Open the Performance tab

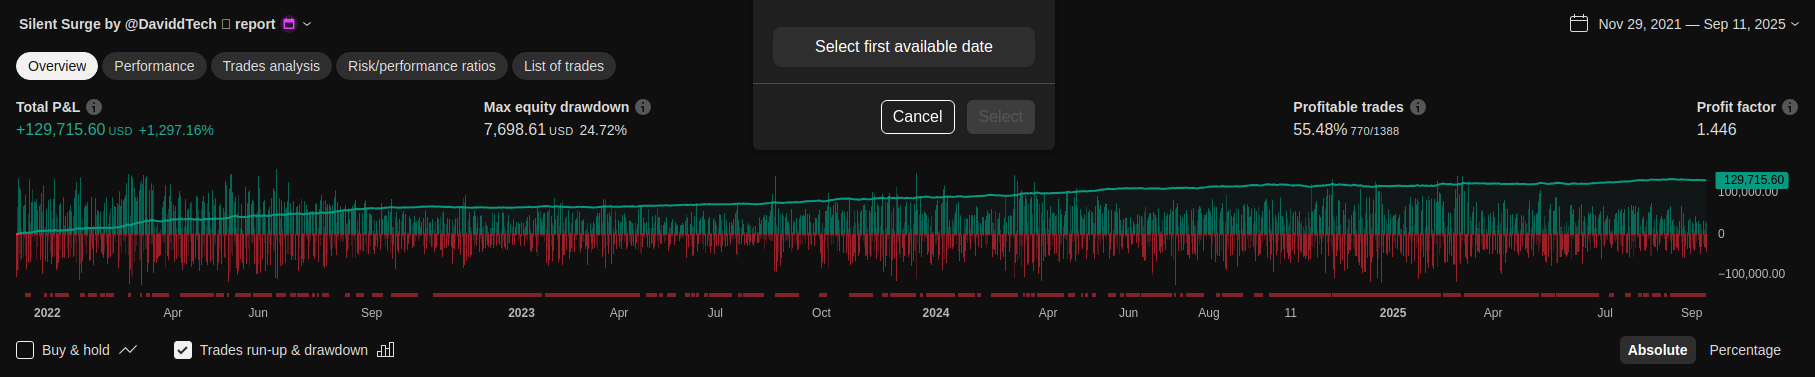coord(154,66)
